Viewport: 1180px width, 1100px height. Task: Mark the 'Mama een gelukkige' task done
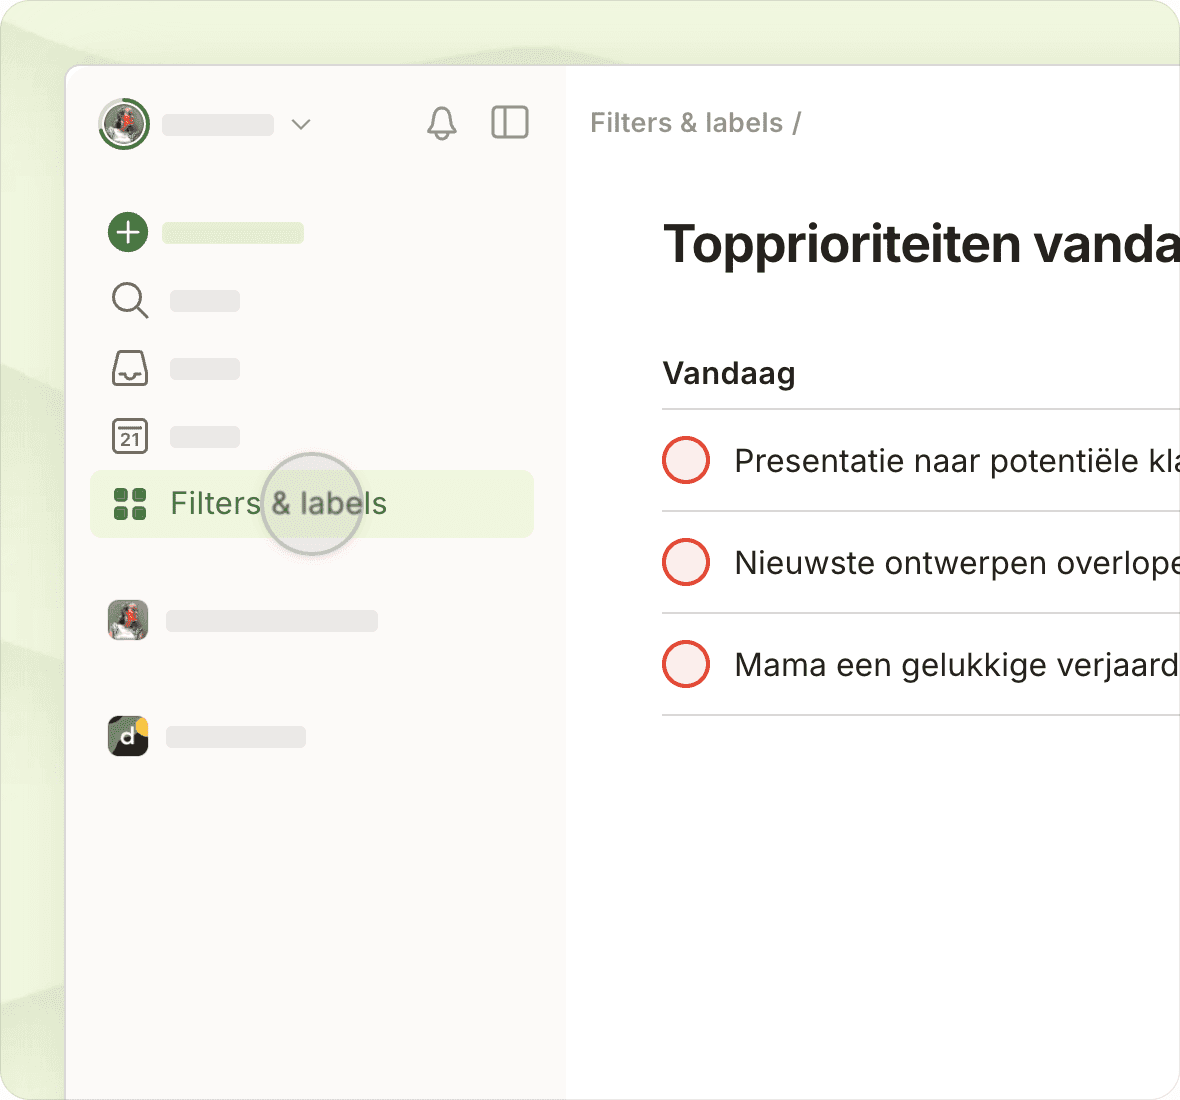tap(686, 664)
